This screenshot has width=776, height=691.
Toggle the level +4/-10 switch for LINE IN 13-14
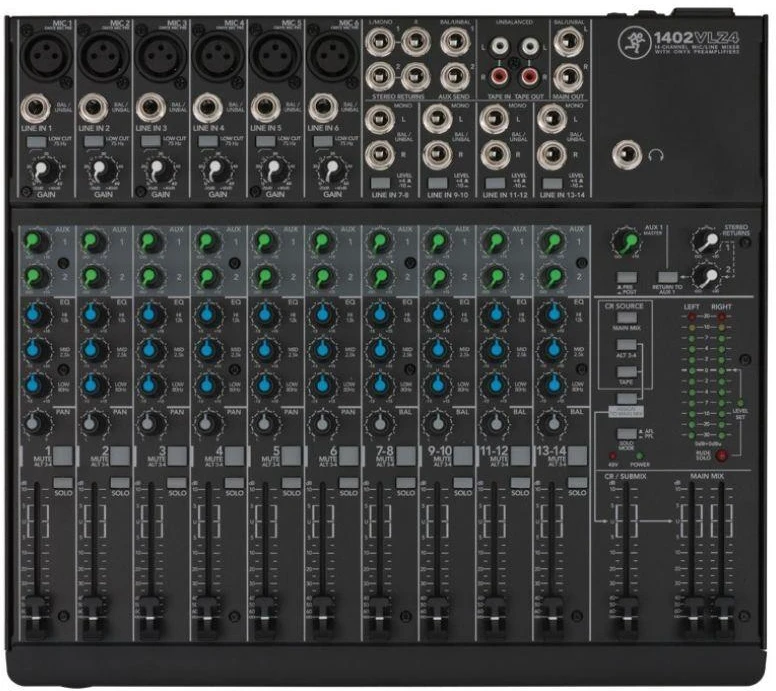pyautogui.click(x=552, y=183)
